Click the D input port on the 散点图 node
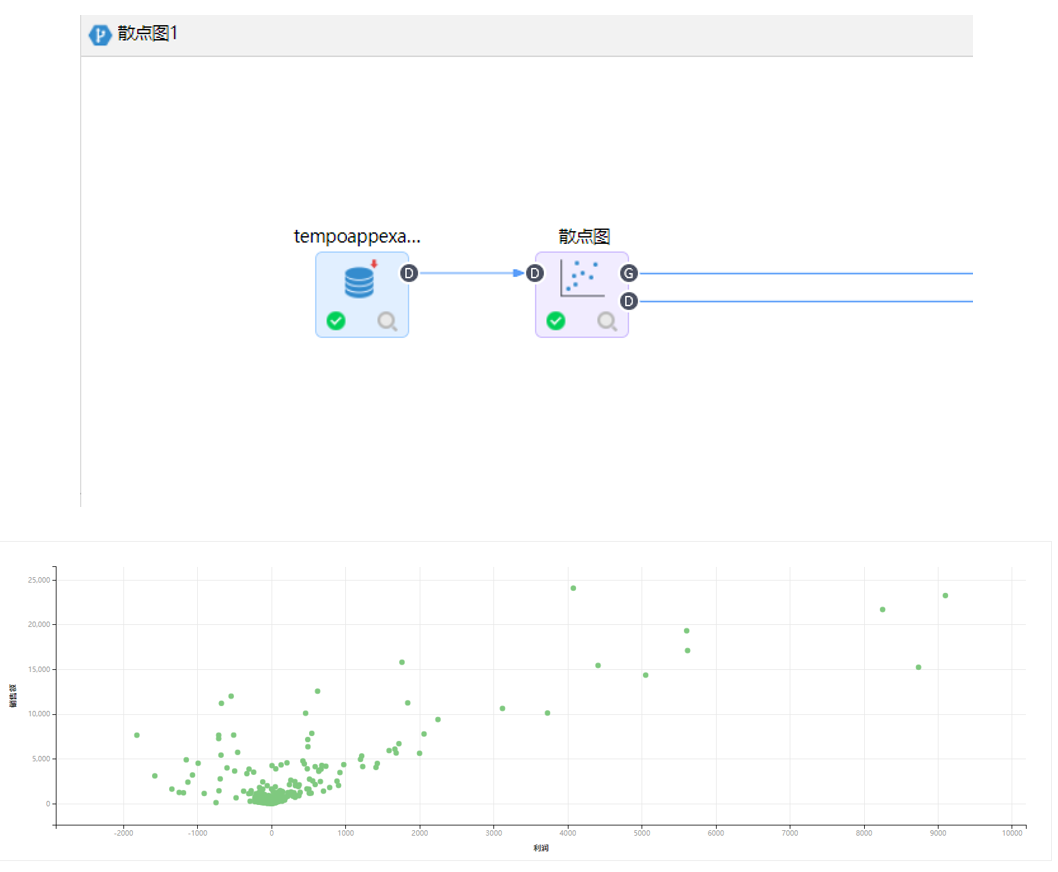The height and width of the screenshot is (872, 1058). point(534,273)
